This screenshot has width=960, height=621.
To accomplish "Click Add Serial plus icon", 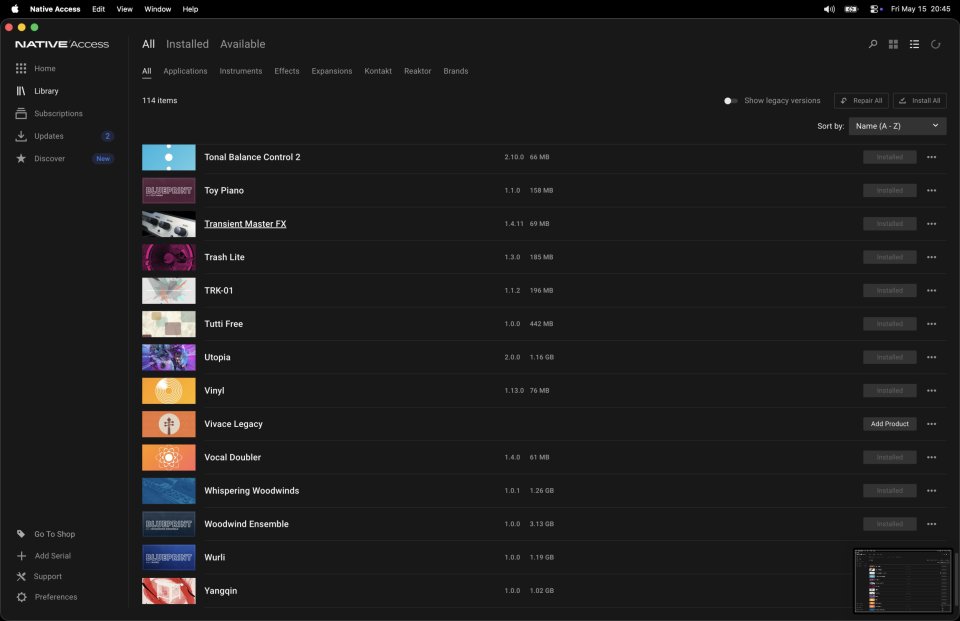I will click(x=21, y=555).
